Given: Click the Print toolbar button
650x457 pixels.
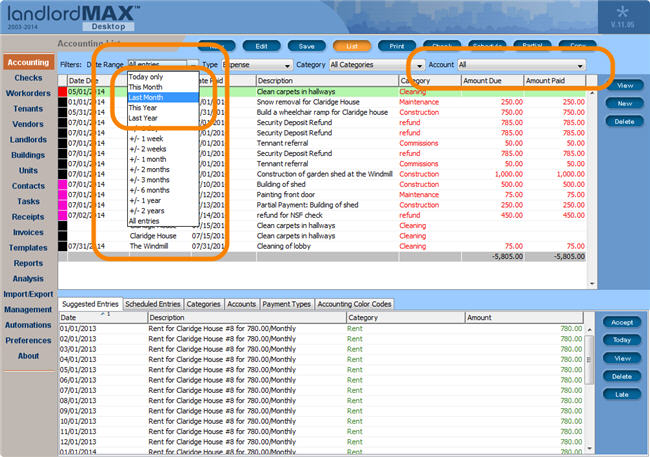Looking at the screenshot, I should (x=397, y=46).
